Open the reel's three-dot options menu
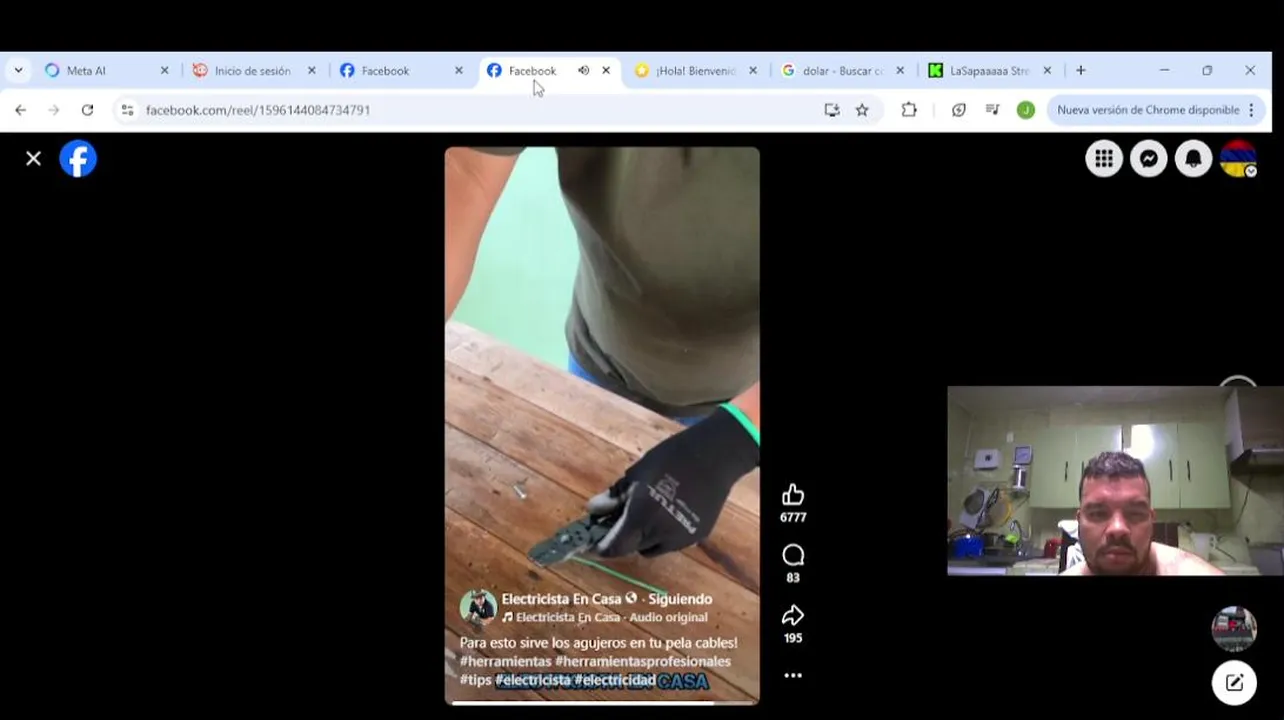The image size is (1284, 720). 793,675
